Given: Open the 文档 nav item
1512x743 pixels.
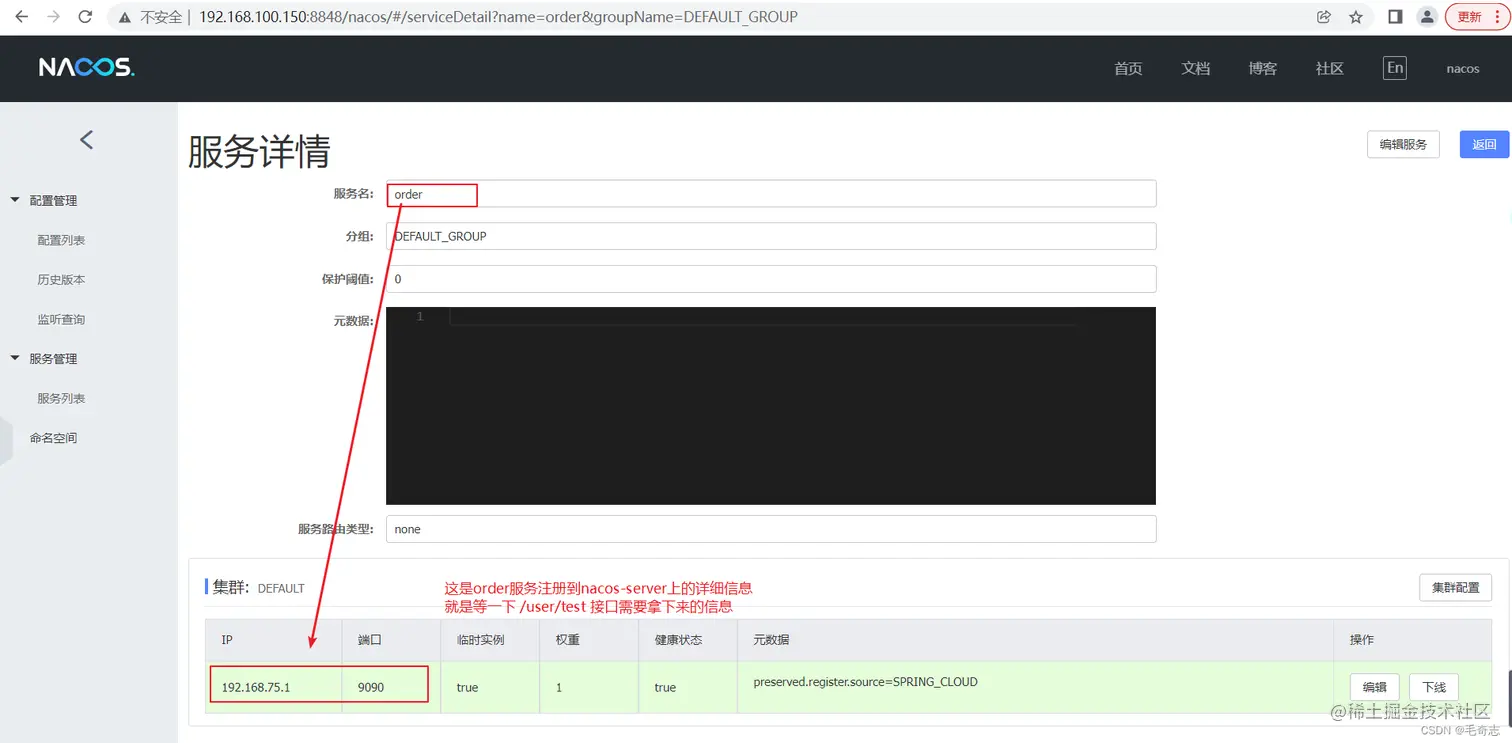Looking at the screenshot, I should pyautogui.click(x=1195, y=69).
